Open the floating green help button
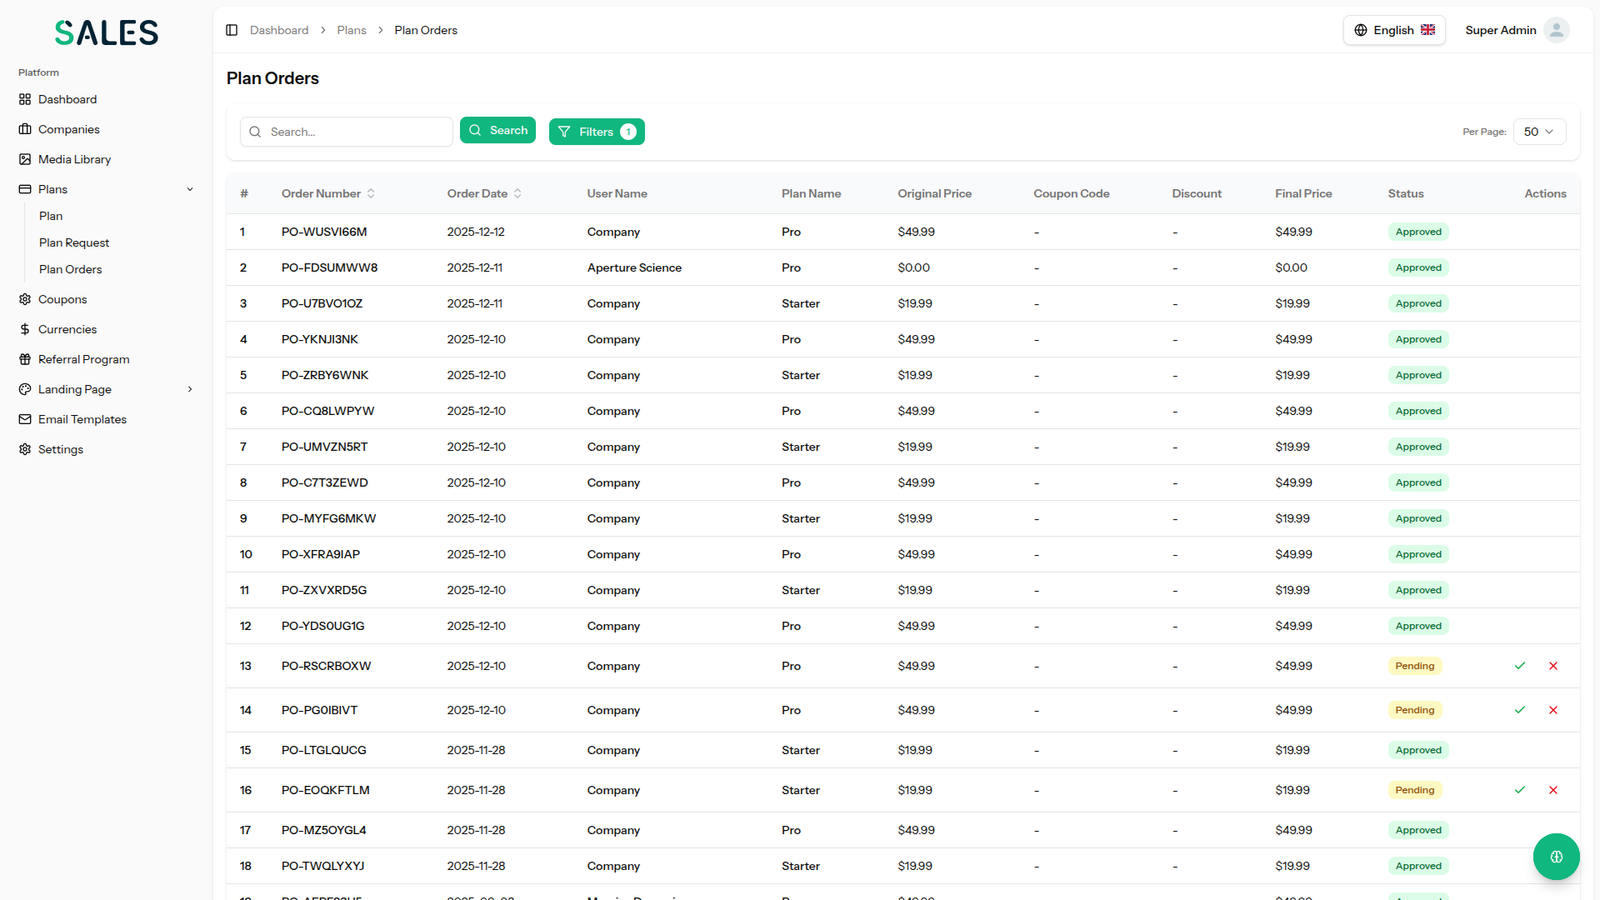This screenshot has width=1600, height=900. 1555,856
